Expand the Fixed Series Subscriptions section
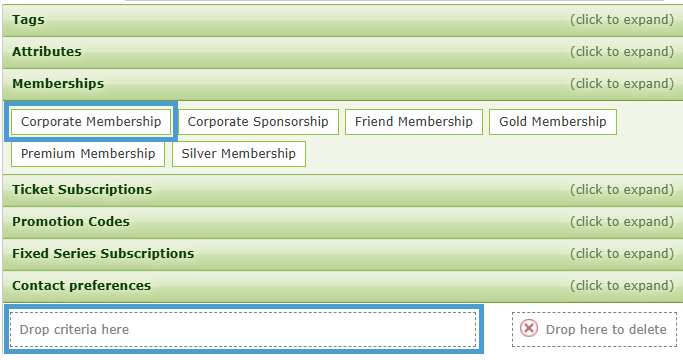Viewport: 683px width, 360px height. click(343, 254)
